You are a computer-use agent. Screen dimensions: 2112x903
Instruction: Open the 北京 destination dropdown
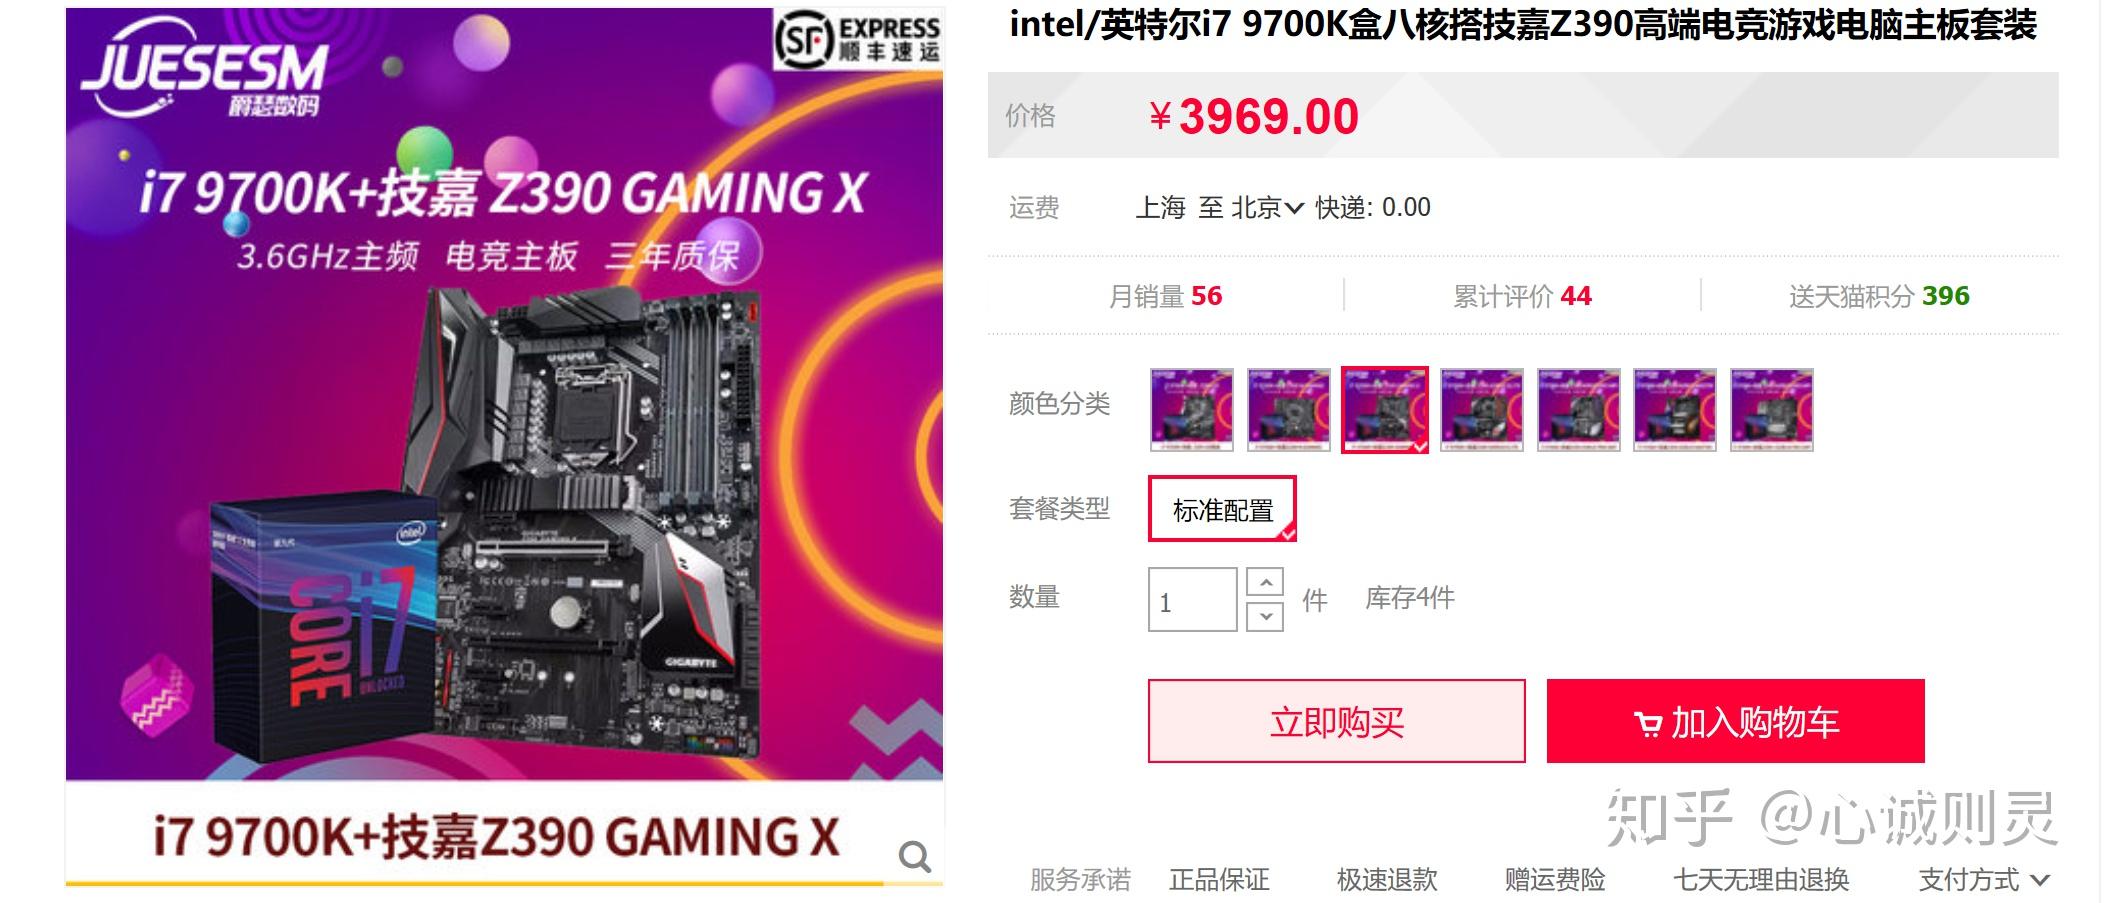(x=1267, y=207)
